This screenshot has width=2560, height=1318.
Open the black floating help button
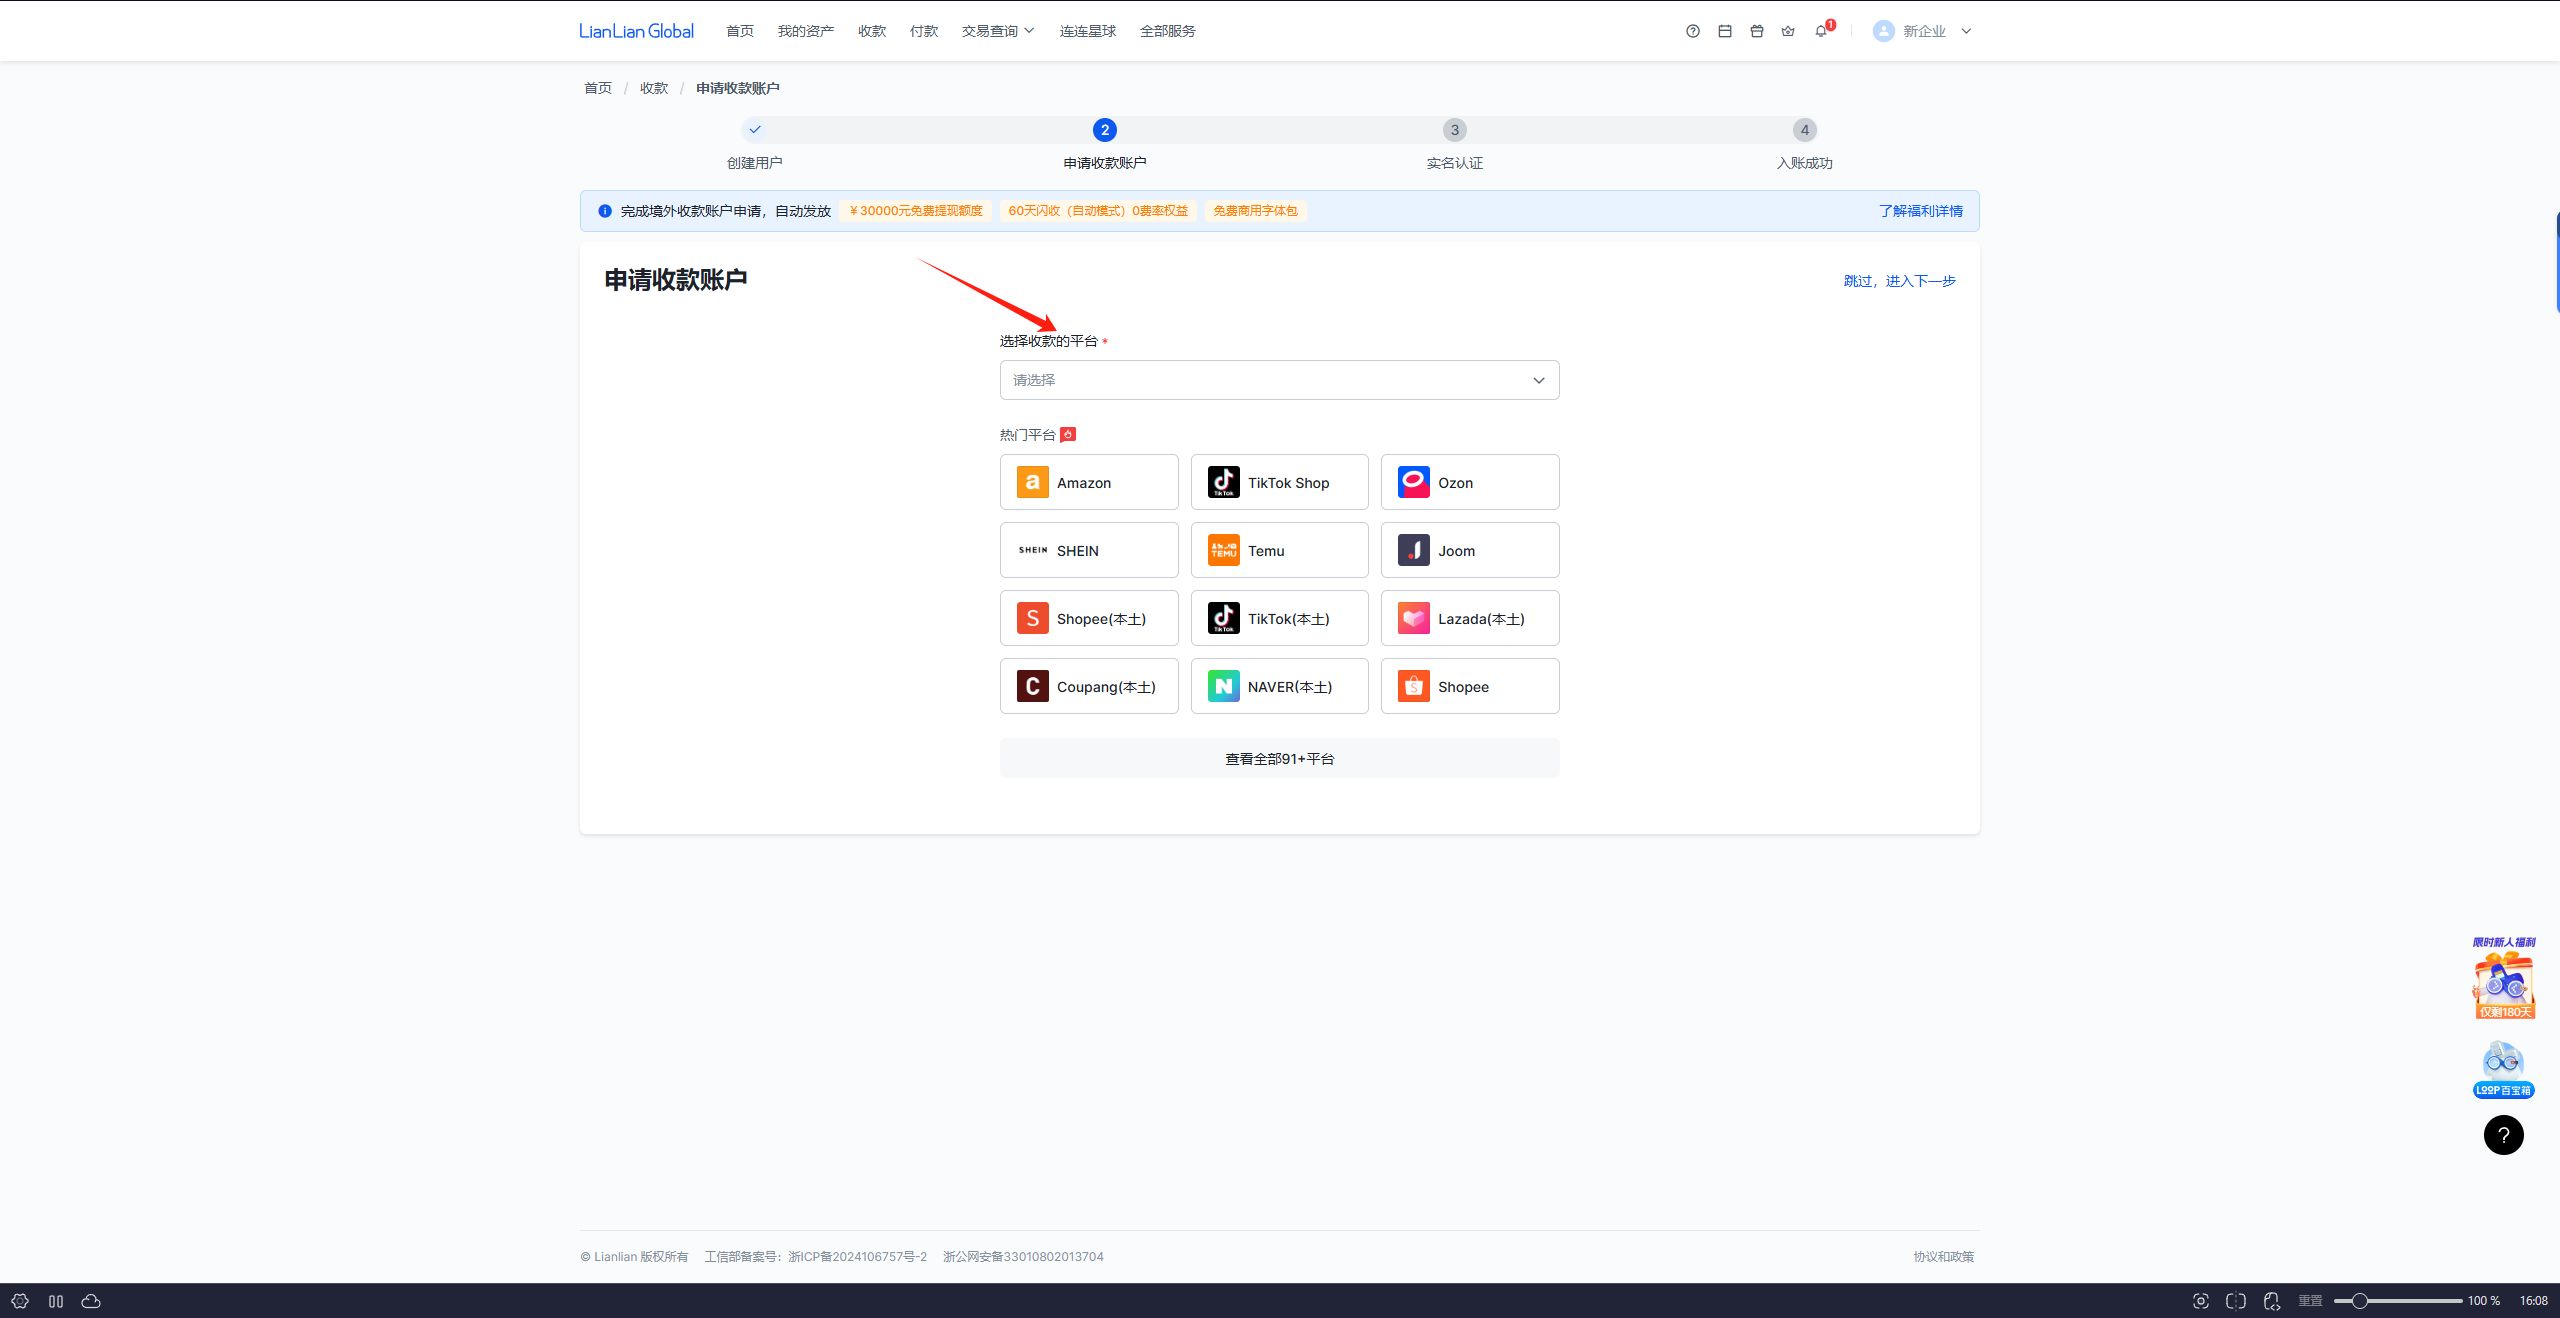pos(2503,1135)
